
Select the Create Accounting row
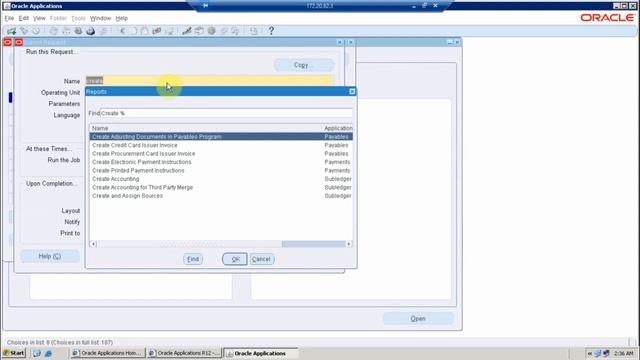coord(221,179)
